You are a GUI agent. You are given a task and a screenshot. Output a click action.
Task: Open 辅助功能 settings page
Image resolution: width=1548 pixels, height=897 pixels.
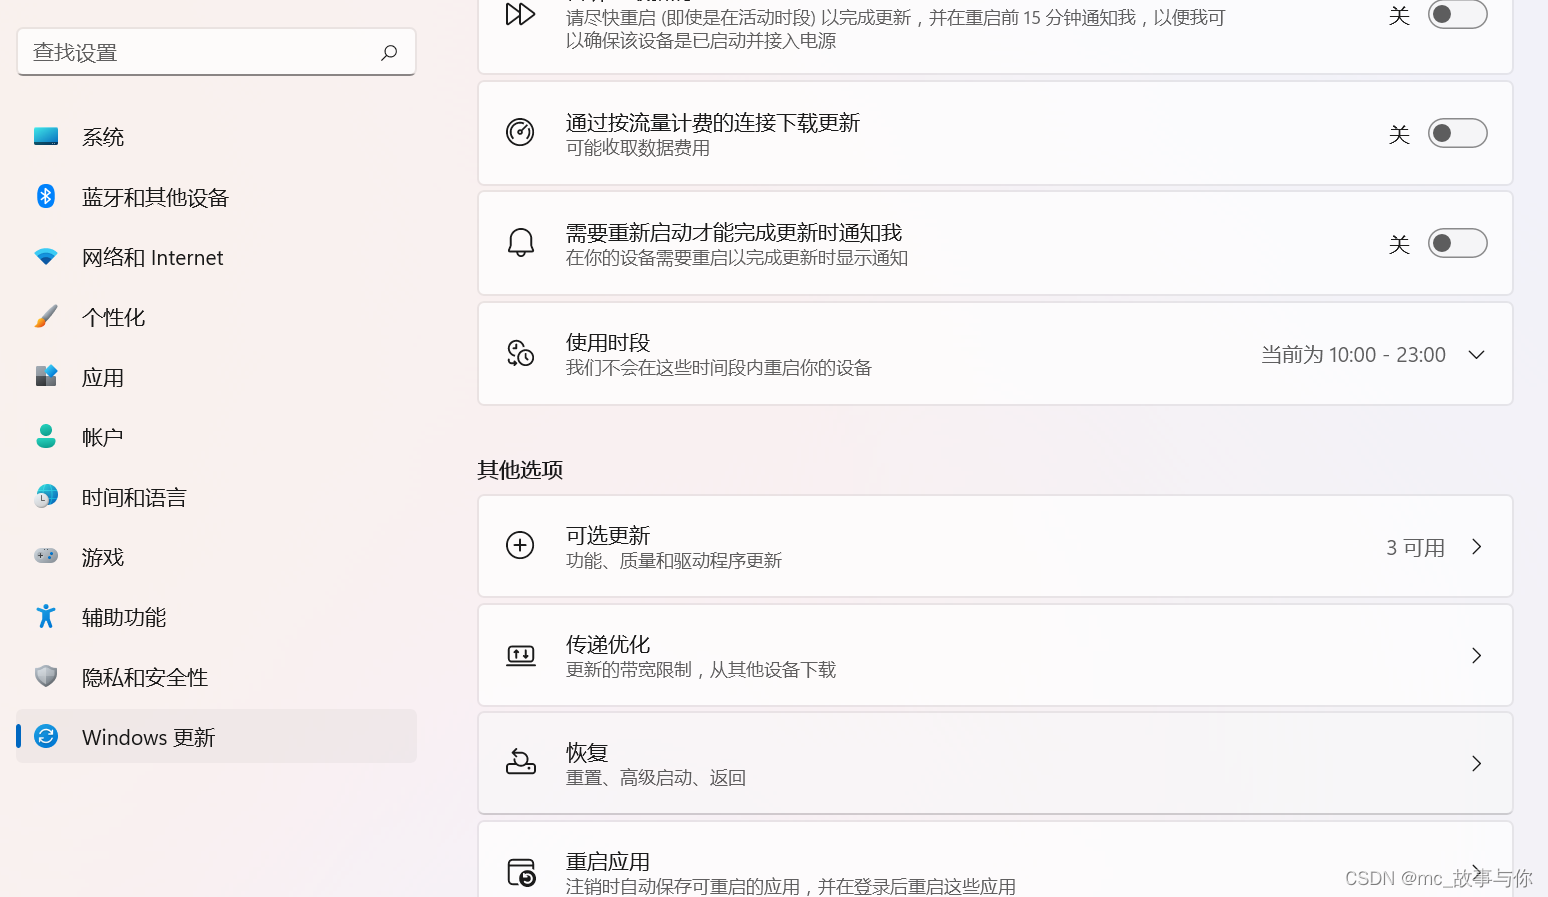pyautogui.click(x=216, y=617)
